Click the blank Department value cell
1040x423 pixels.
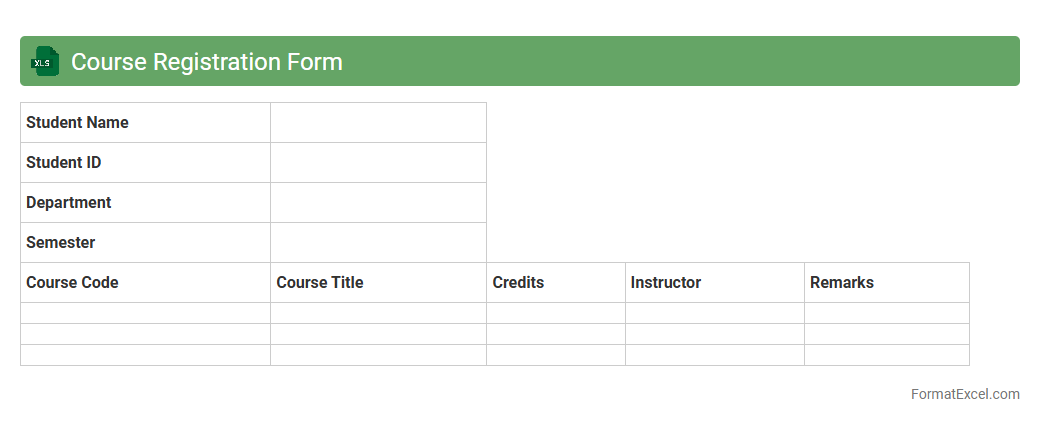tap(378, 203)
